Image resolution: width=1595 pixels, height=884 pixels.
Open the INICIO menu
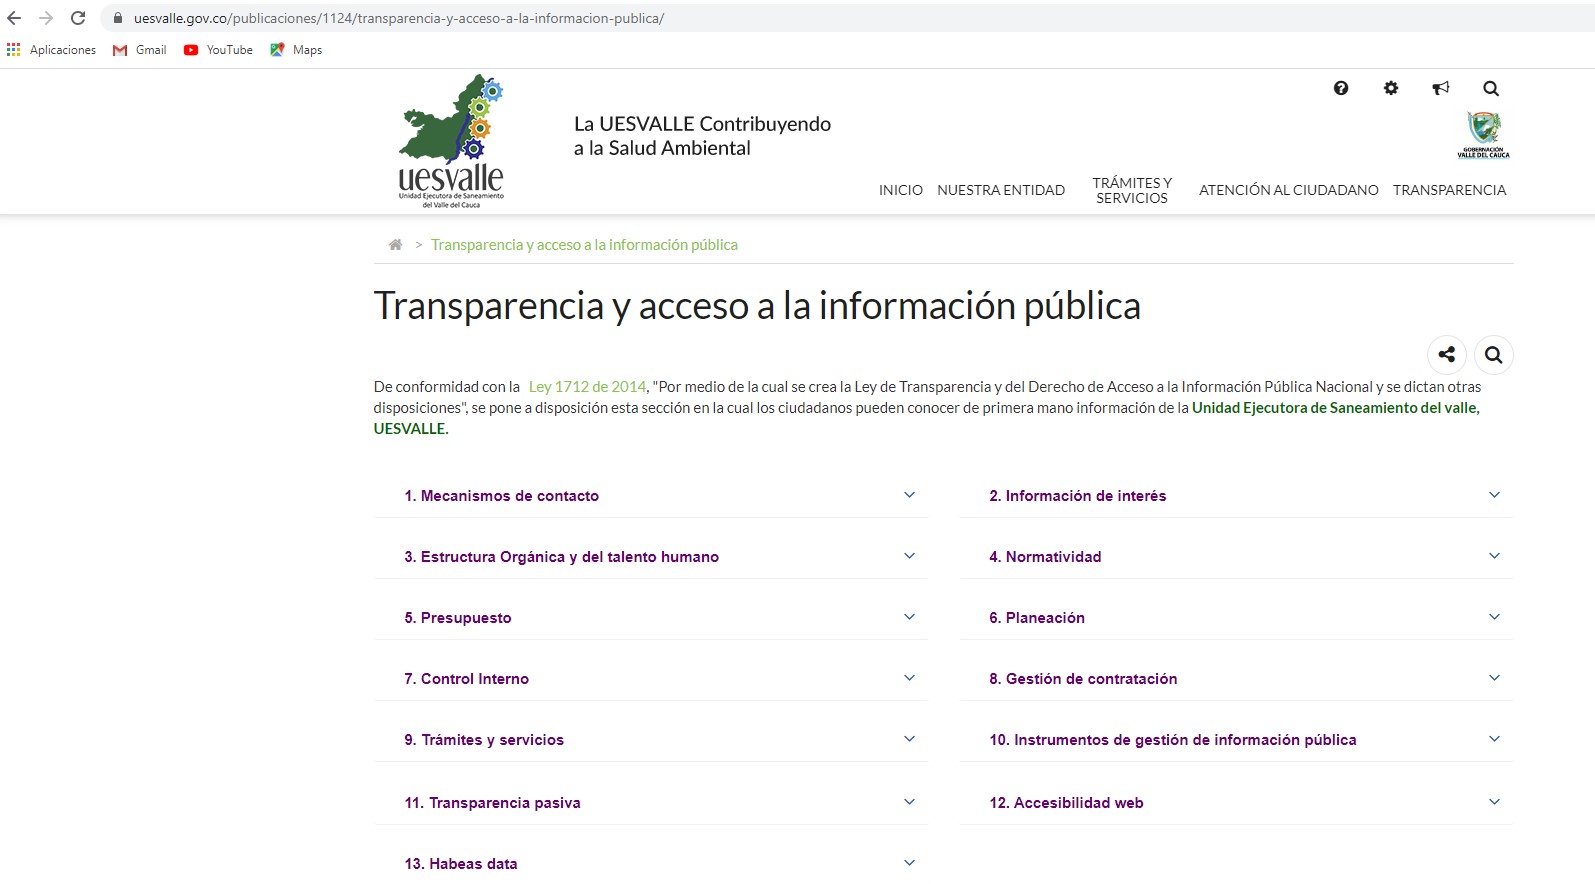coord(901,190)
